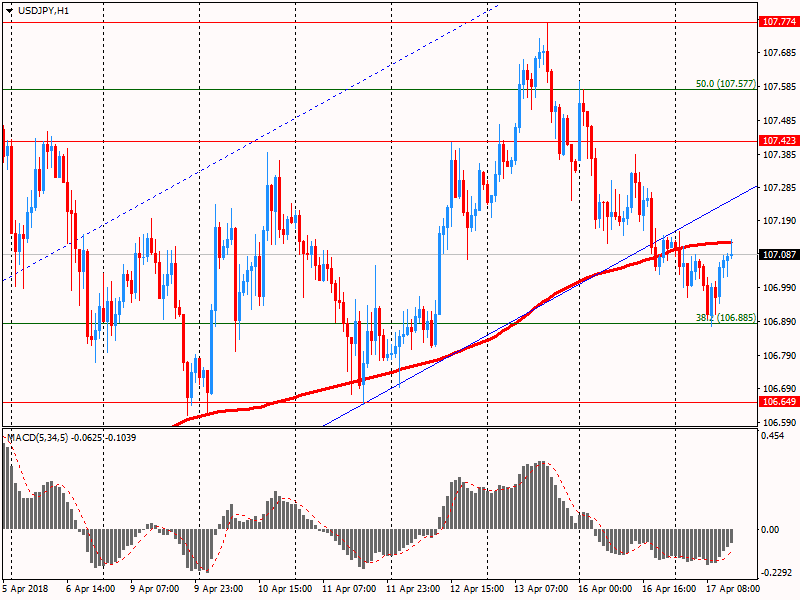Screen dimensions: 800x600
Task: Click the 5 Apr 2018 time label
Action: click(x=25, y=589)
